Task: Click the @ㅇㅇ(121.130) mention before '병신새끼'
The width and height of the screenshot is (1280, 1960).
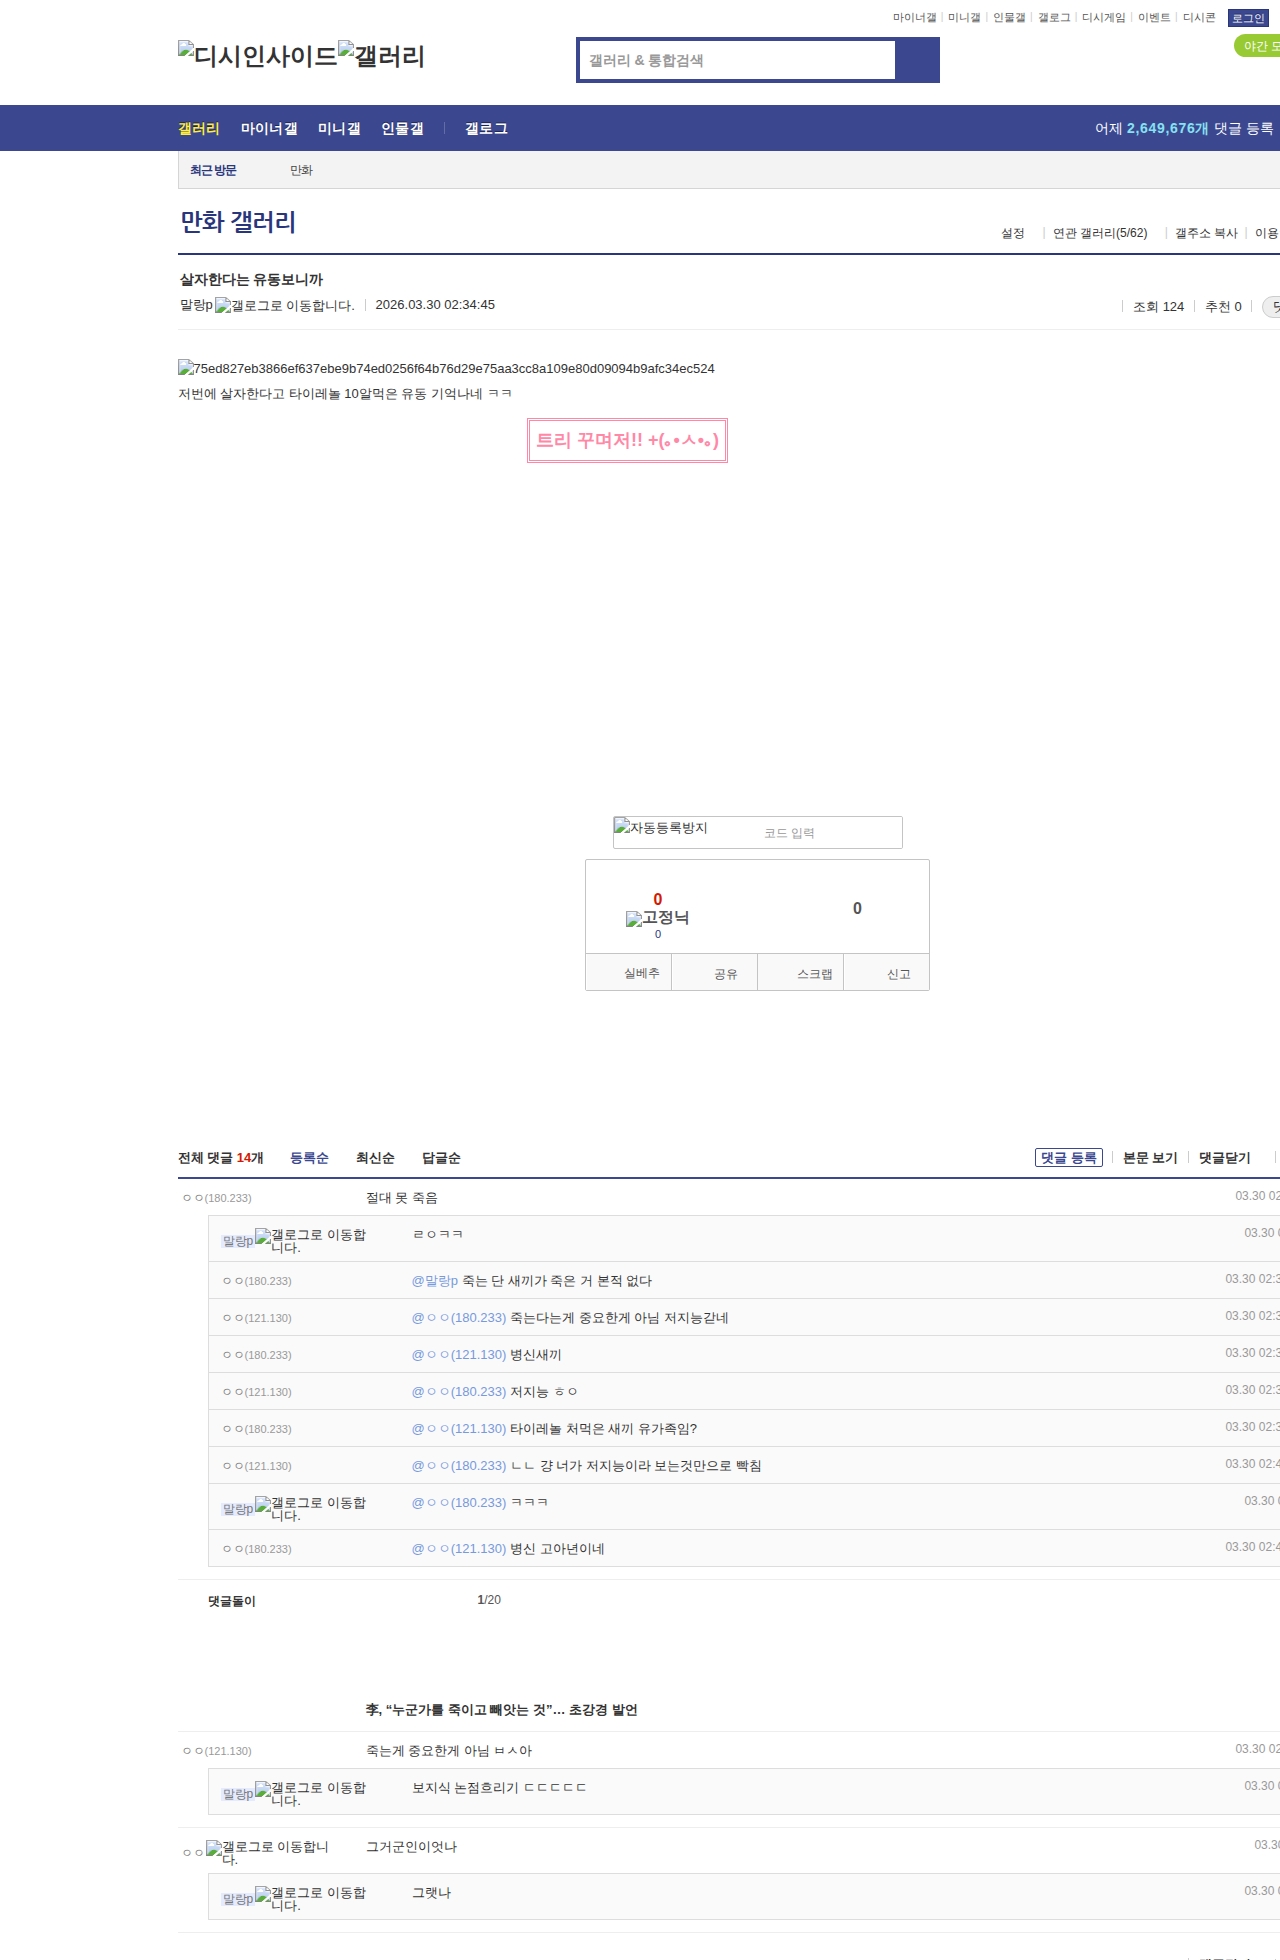Action: (x=459, y=1355)
